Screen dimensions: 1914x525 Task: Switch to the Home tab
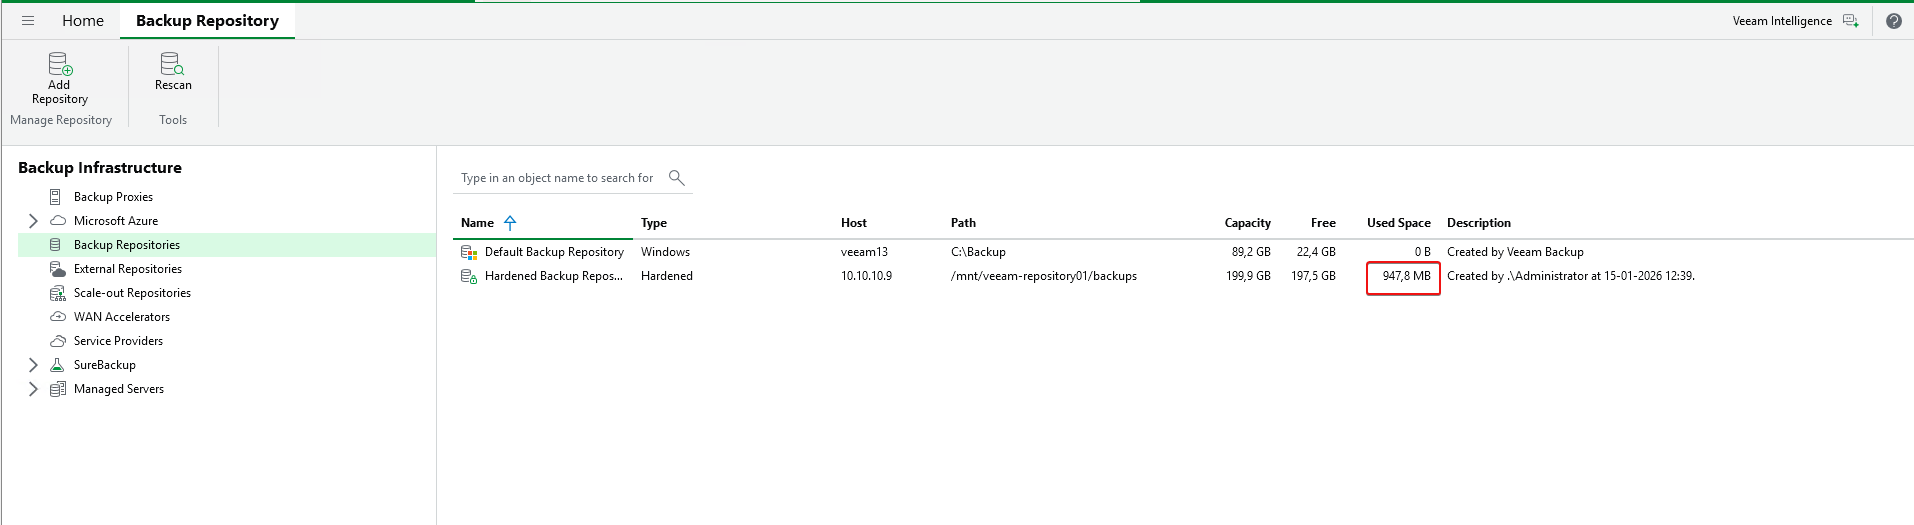point(83,21)
